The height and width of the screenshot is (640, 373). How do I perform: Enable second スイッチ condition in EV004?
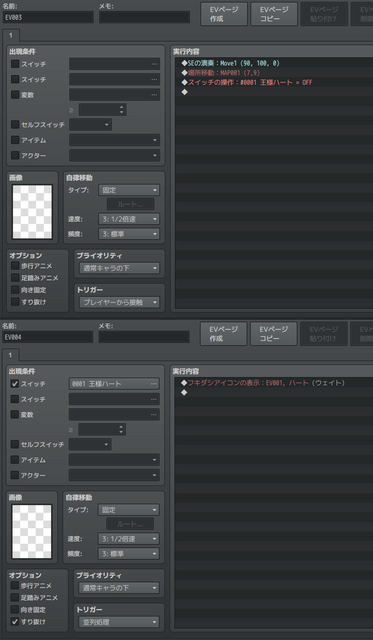pos(15,399)
